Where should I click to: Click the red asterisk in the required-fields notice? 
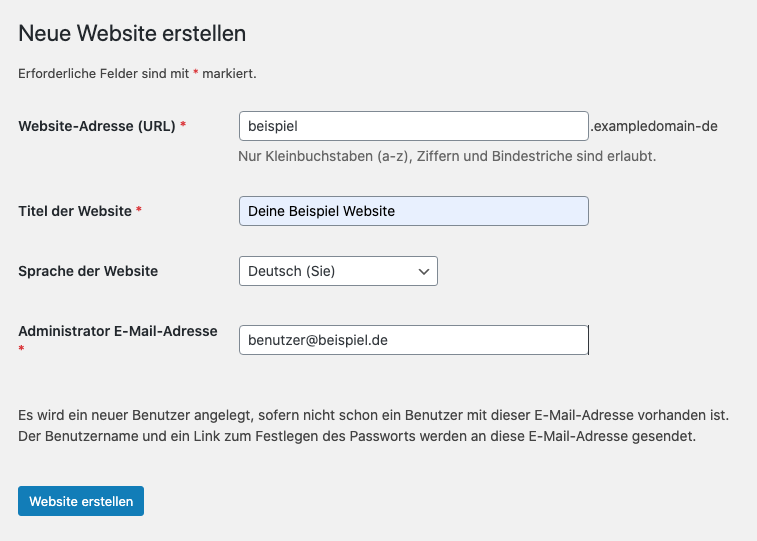coord(196,72)
